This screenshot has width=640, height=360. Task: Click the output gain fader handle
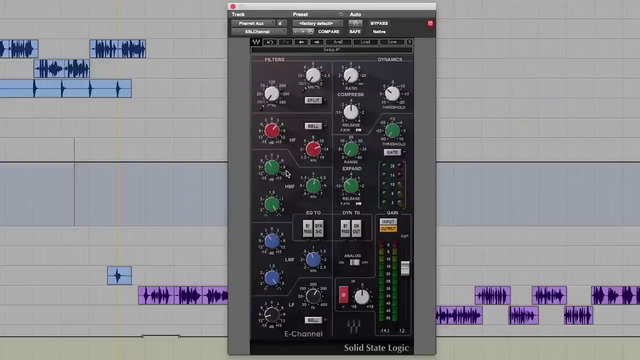(x=404, y=268)
